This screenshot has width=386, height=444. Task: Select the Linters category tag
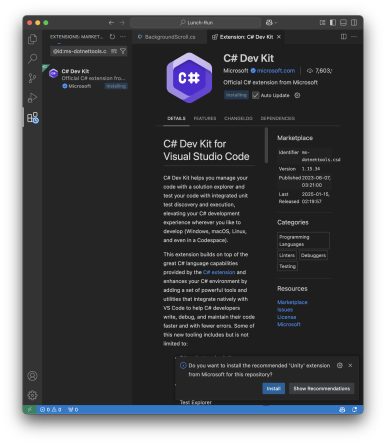[x=287, y=255]
